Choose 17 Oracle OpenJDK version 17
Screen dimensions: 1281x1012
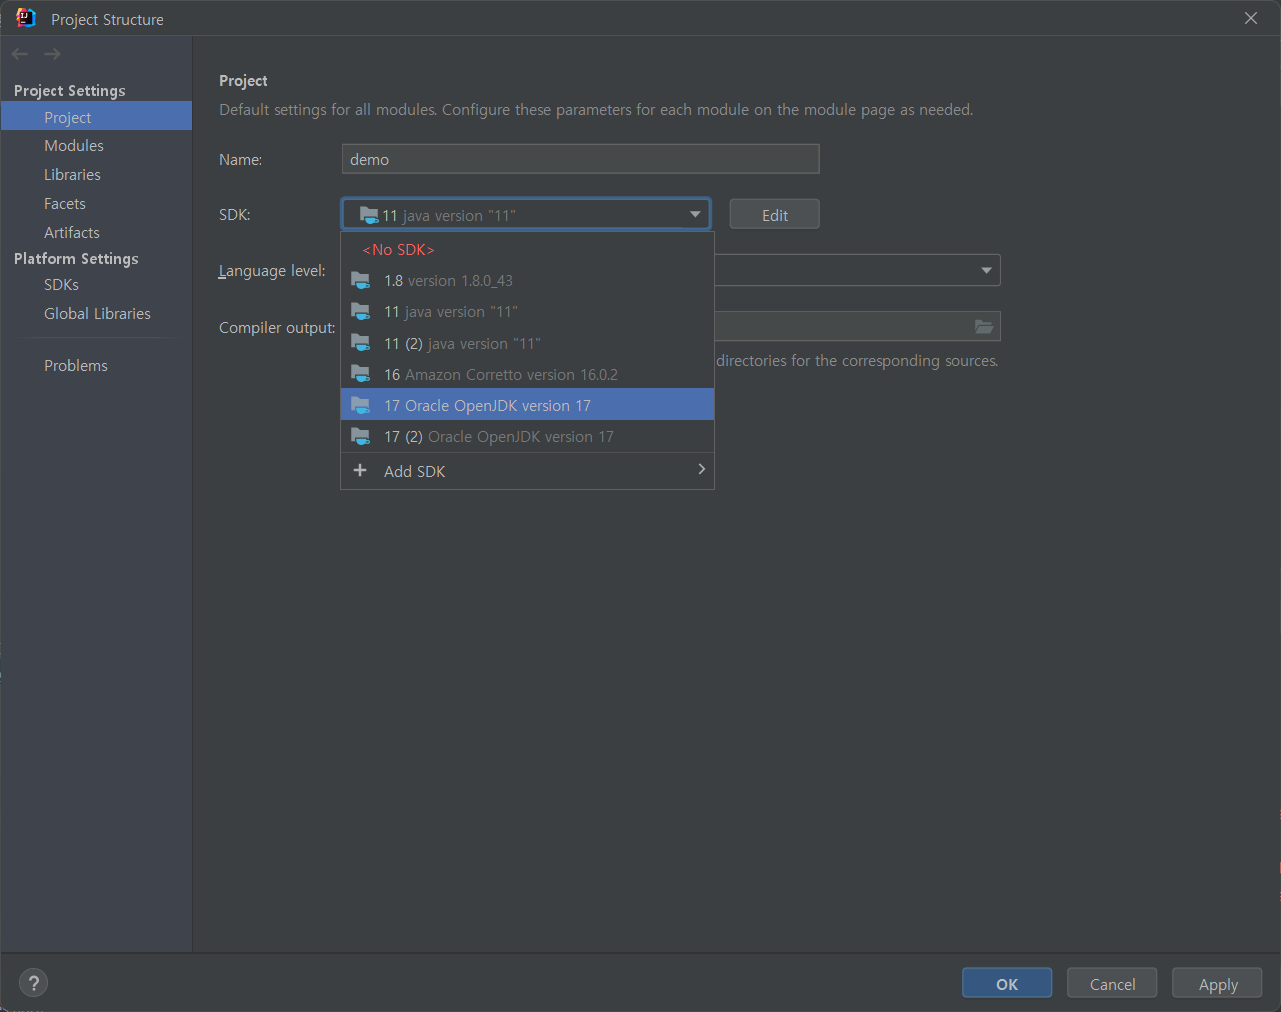[x=528, y=405]
